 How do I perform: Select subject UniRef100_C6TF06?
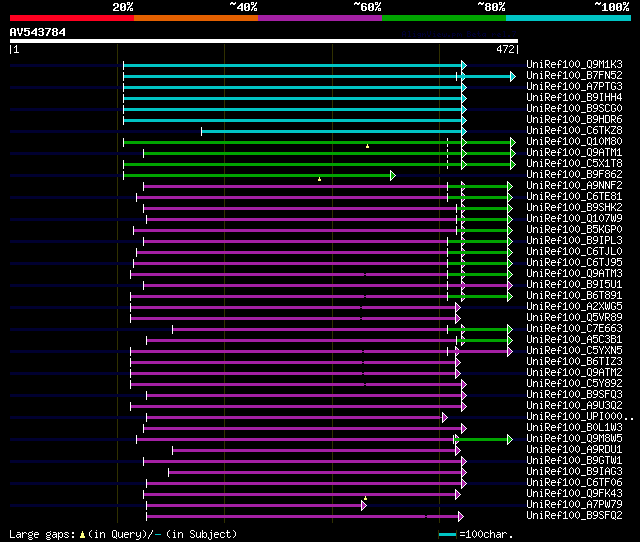(574, 483)
